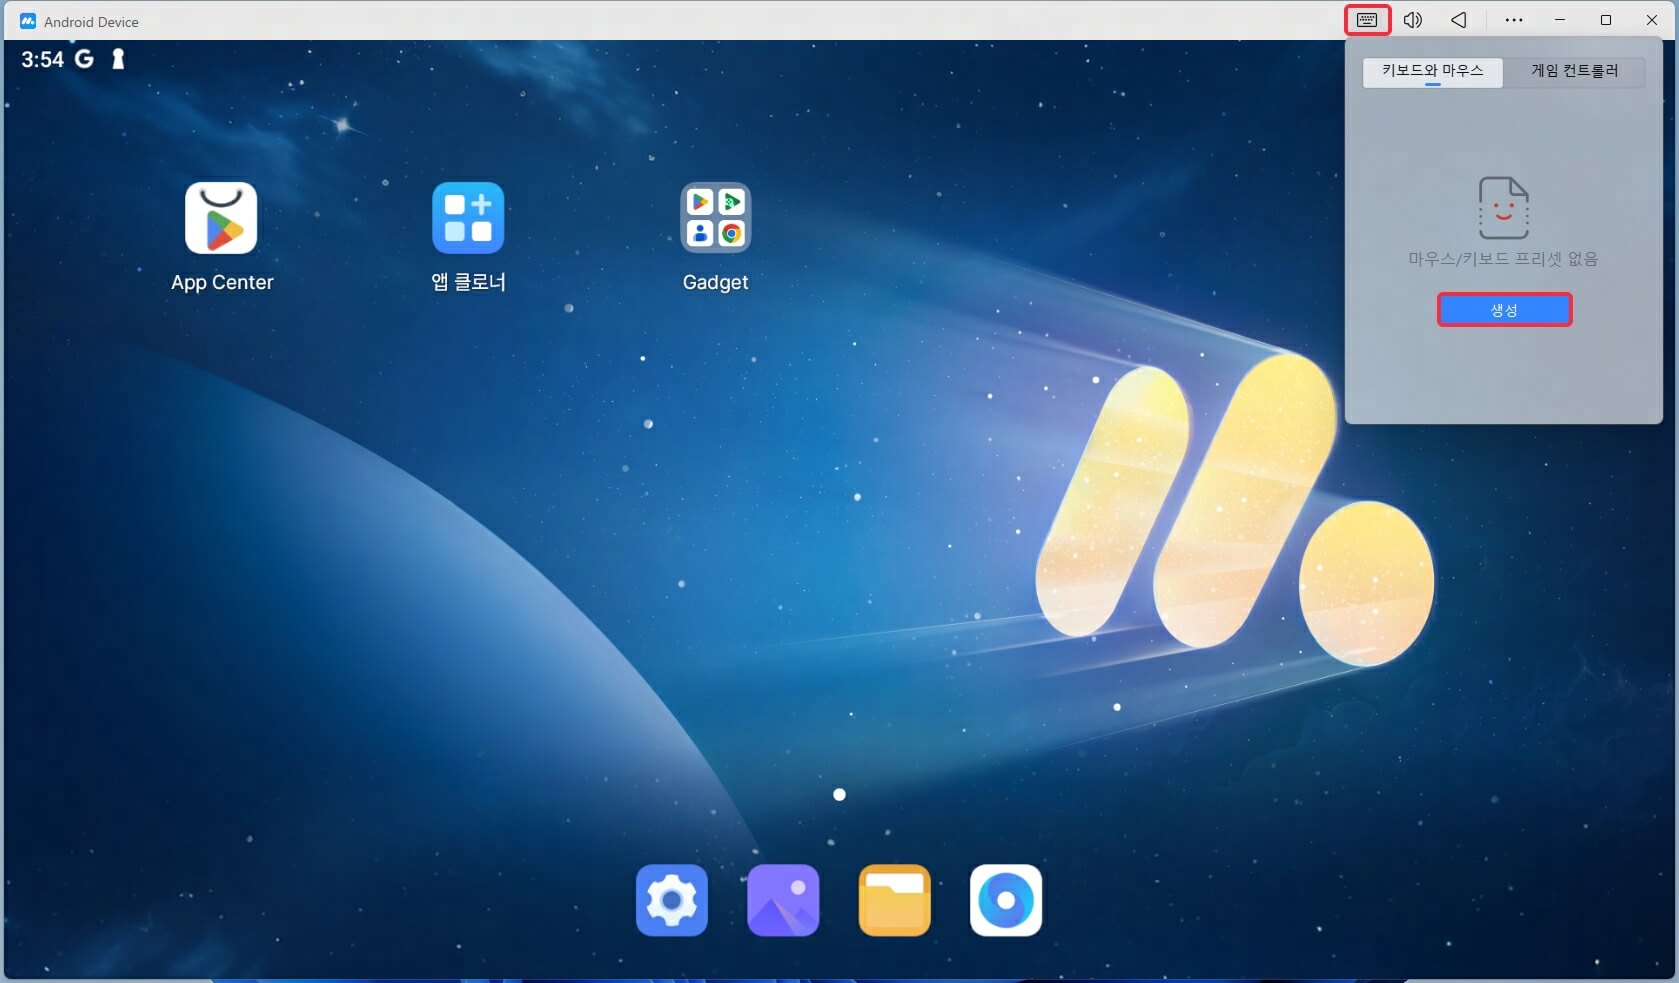The height and width of the screenshot is (983, 1679).
Task: Open the Gallery app in the dock
Action: tap(783, 900)
